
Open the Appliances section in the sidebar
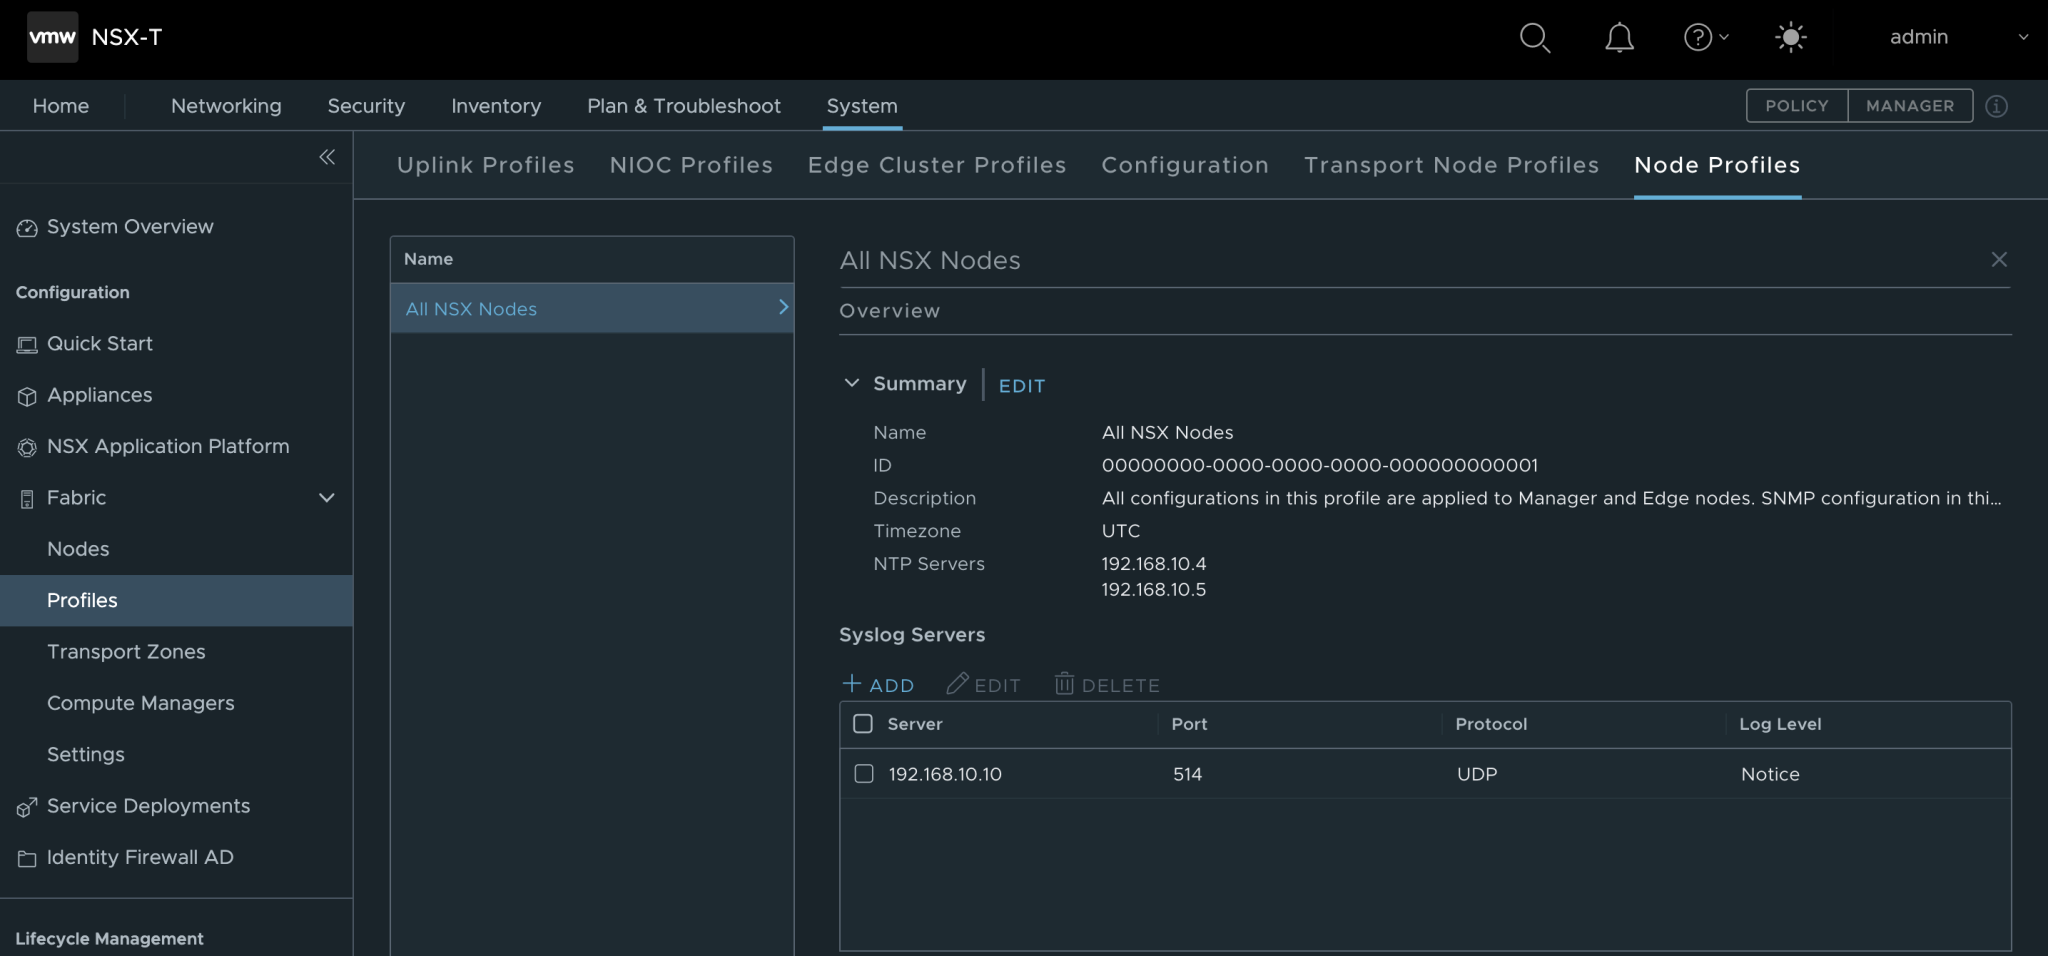[99, 395]
